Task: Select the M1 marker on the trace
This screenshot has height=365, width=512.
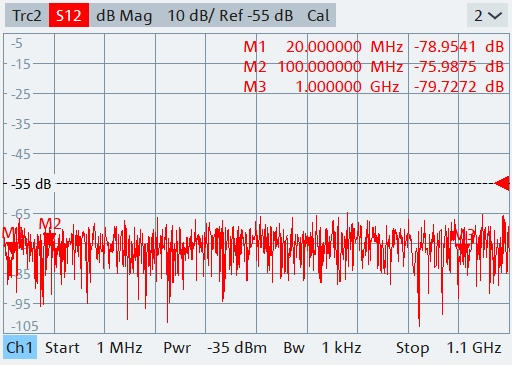Action: 12,239
